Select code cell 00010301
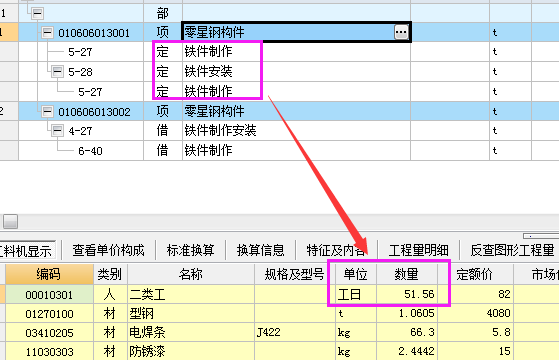559x360 pixels. point(49,294)
